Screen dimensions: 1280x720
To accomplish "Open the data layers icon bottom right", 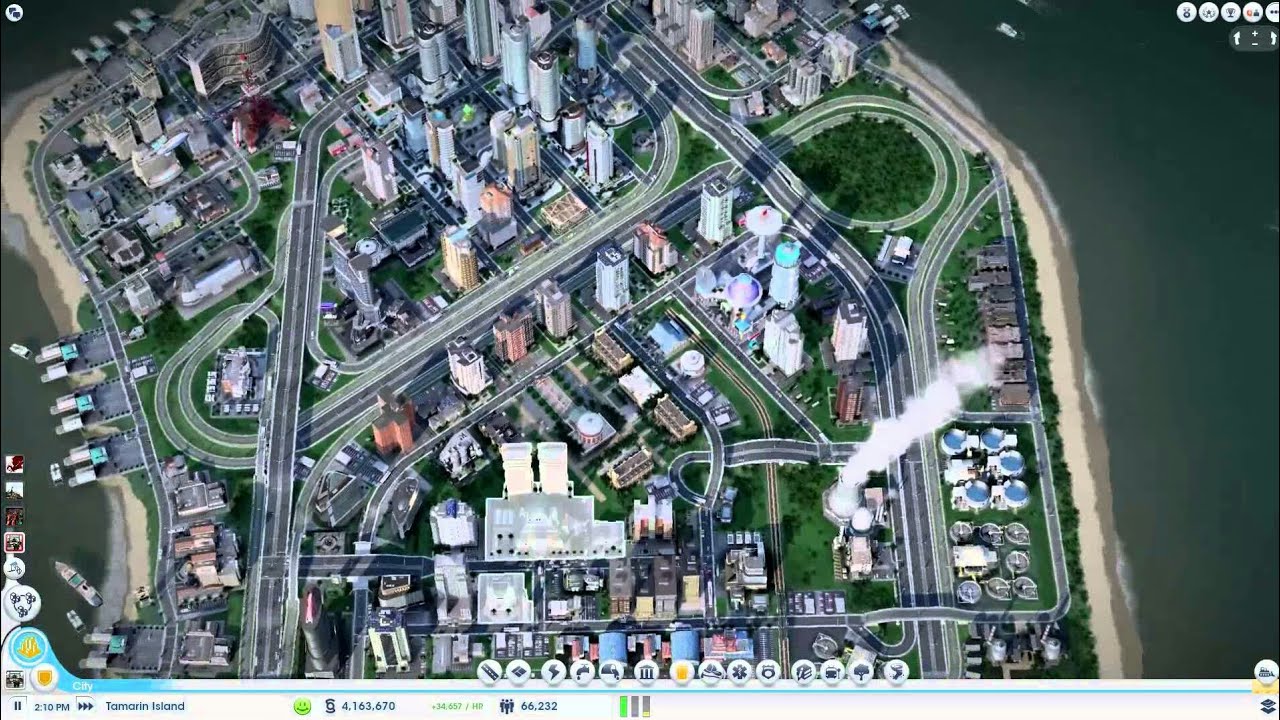I will tap(1267, 706).
